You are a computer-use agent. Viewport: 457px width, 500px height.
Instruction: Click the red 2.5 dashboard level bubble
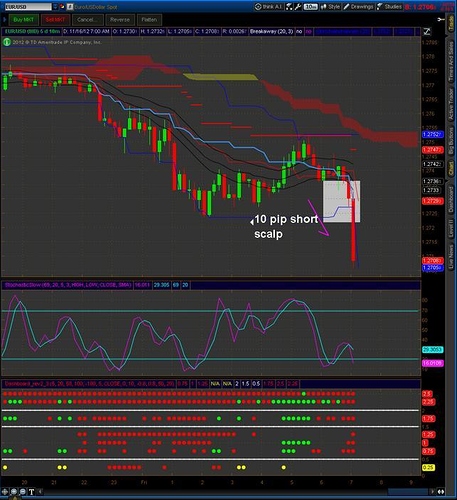click(x=427, y=394)
